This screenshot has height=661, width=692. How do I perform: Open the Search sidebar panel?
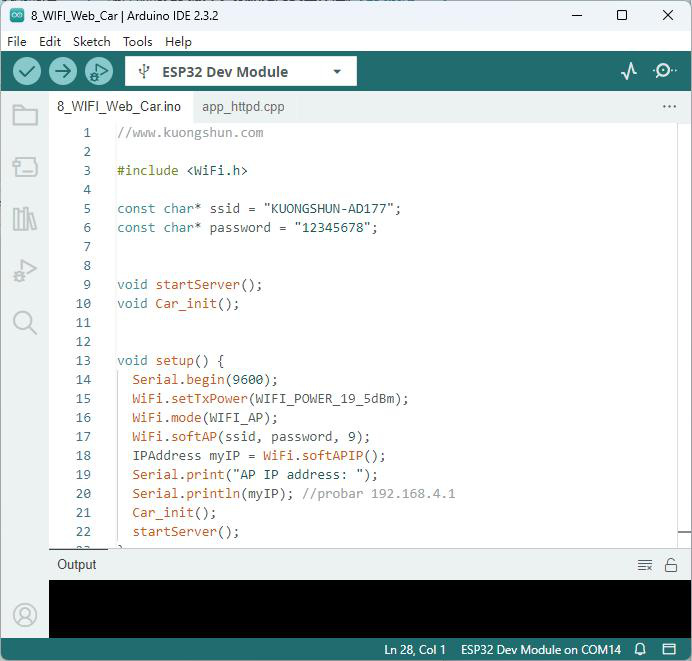[25, 322]
